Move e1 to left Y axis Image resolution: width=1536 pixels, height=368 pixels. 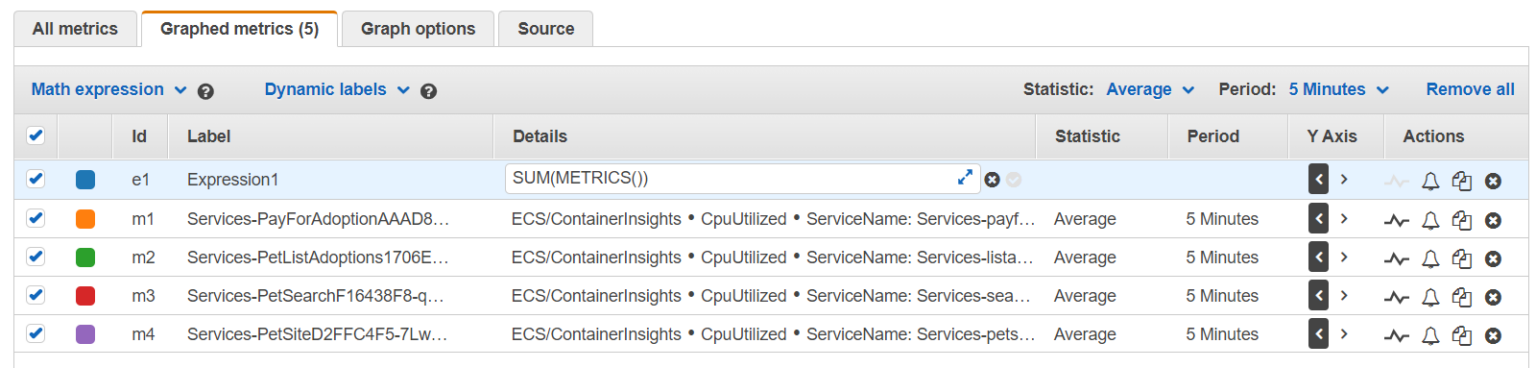coord(1318,180)
